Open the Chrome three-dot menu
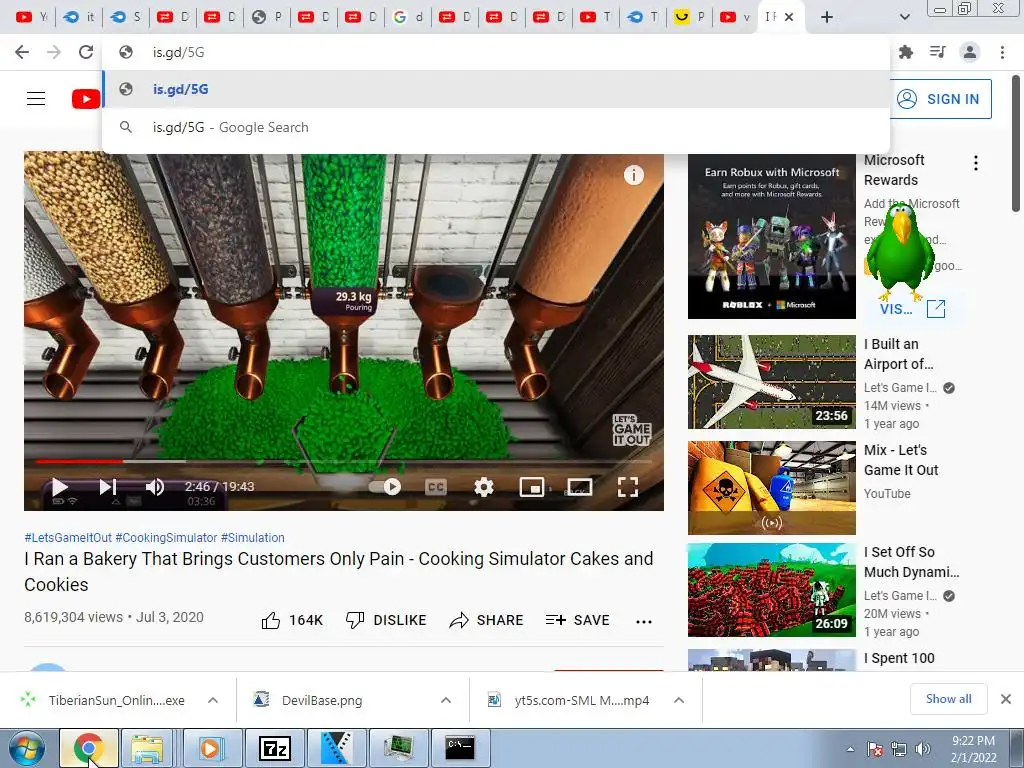The width and height of the screenshot is (1024, 768). point(1002,52)
